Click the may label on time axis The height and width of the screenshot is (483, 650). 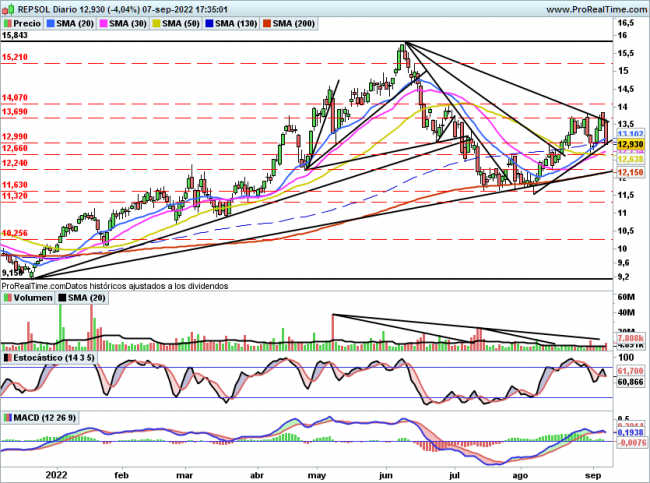tap(318, 475)
